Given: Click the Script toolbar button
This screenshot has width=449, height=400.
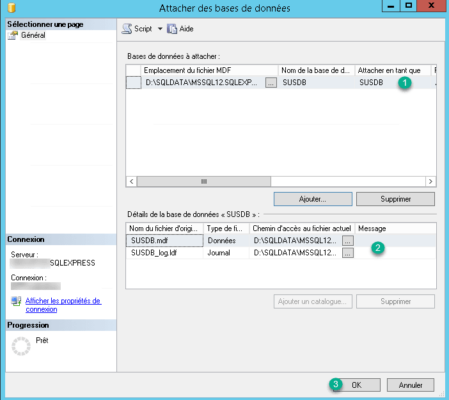Looking at the screenshot, I should pyautogui.click(x=137, y=29).
